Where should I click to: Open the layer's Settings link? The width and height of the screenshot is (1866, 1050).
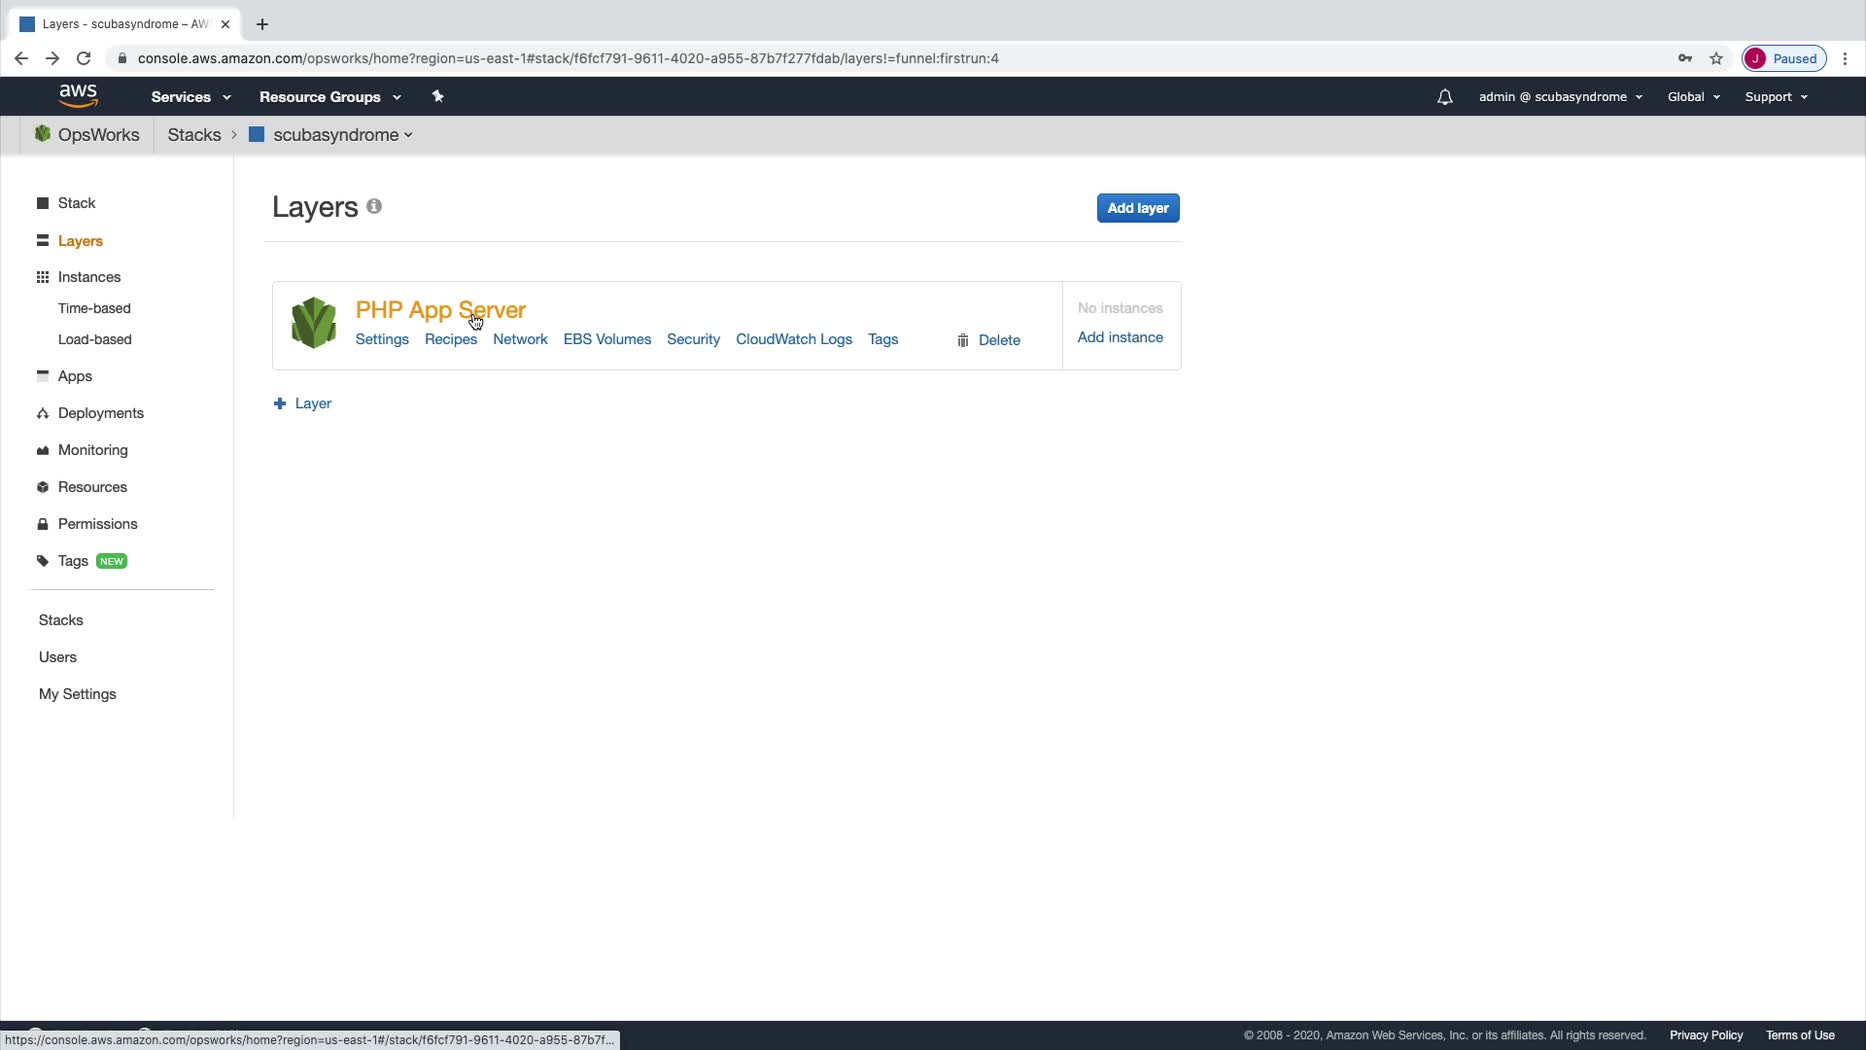pos(382,339)
